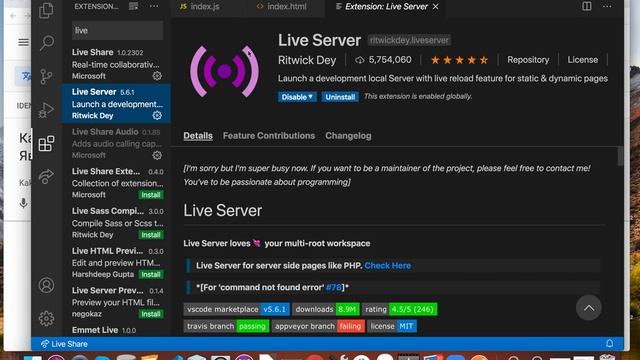This screenshot has height=360, width=640.
Task: Install Live Sass Compiler extension
Action: click(x=151, y=235)
